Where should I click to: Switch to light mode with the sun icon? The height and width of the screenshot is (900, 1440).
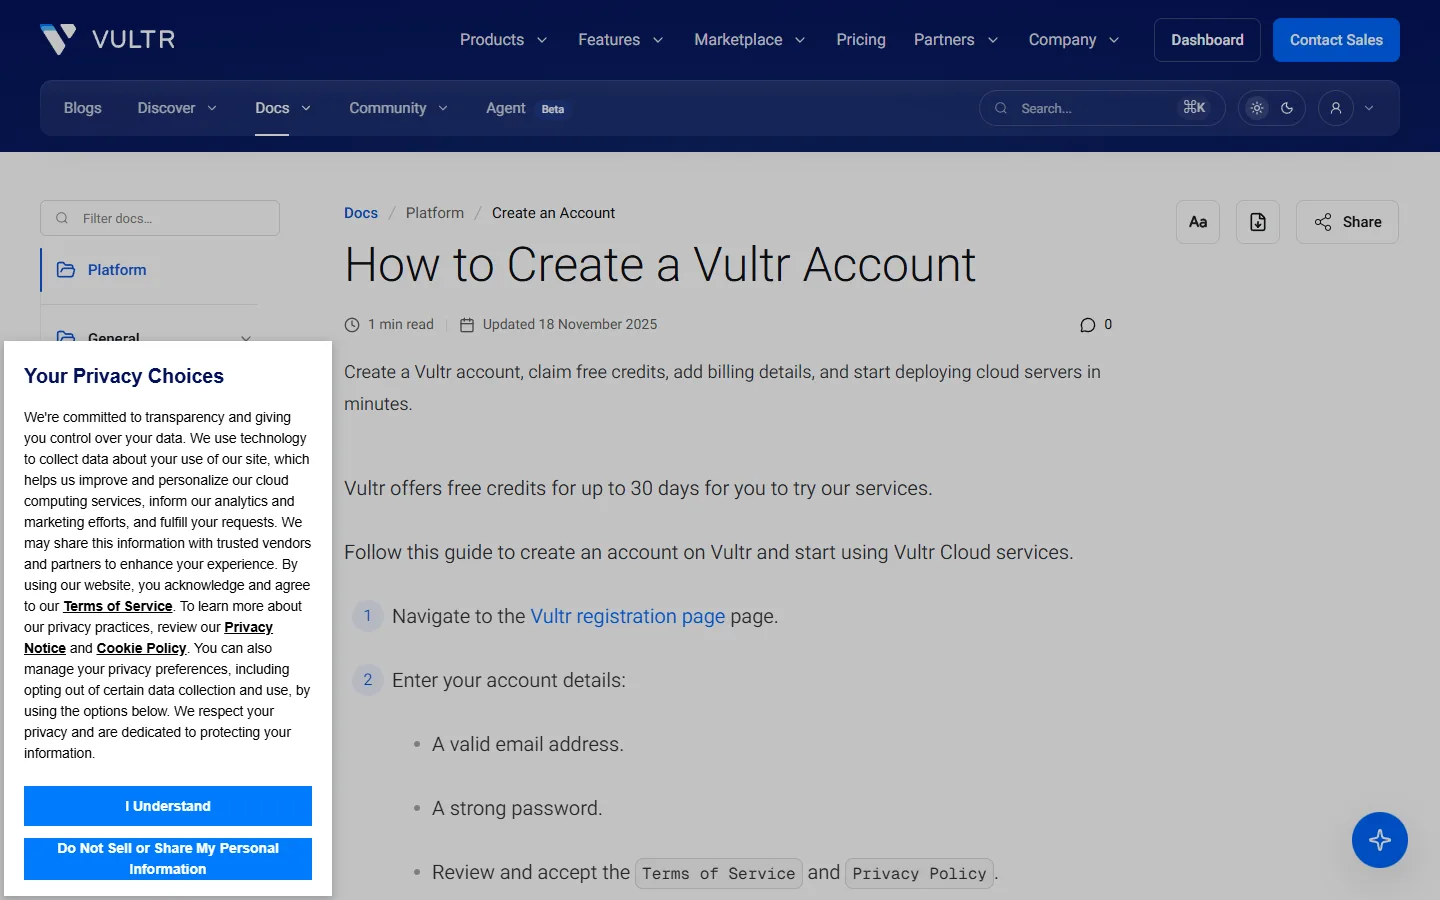[x=1257, y=108]
